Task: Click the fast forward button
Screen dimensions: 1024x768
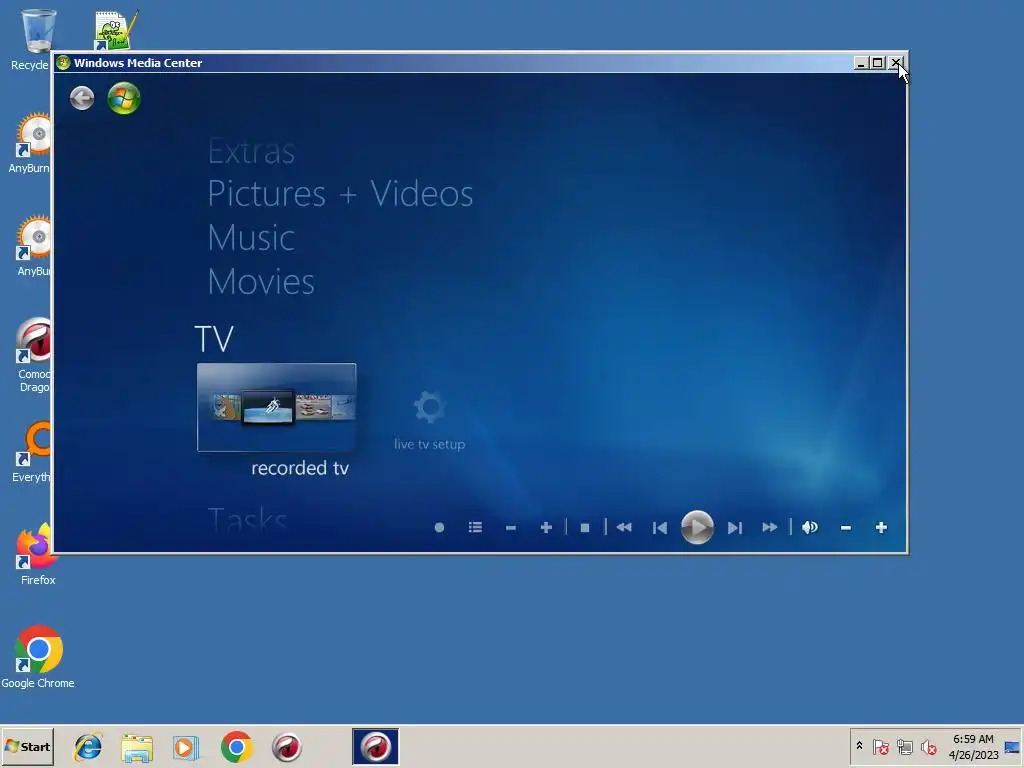Action: 770,527
